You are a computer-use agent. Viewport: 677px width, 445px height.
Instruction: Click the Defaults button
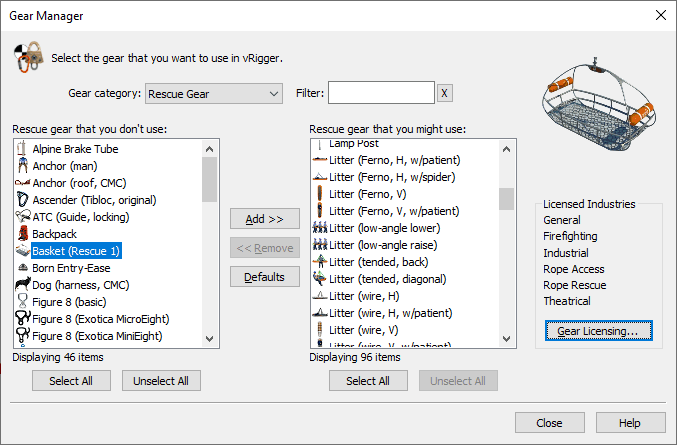[264, 277]
